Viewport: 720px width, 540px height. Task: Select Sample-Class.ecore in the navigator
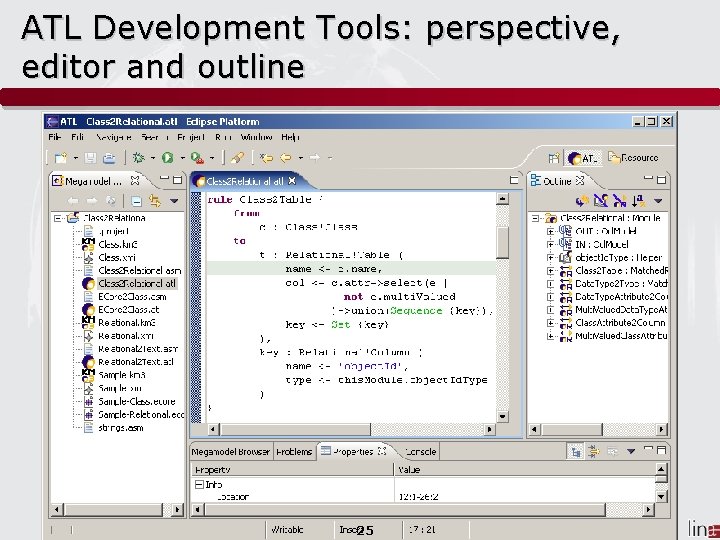(x=137, y=401)
